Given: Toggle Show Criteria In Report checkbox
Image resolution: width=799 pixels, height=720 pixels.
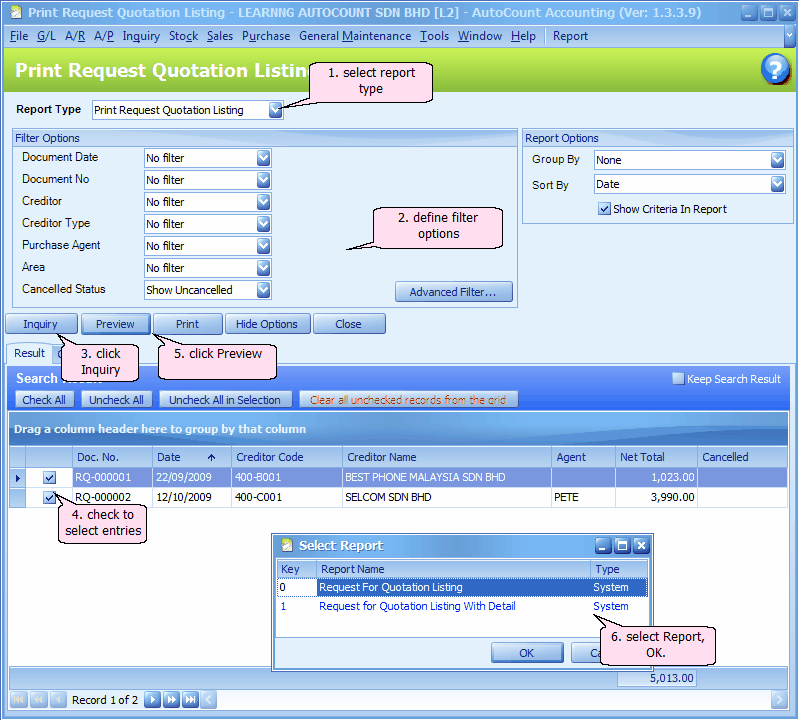Looking at the screenshot, I should pos(604,209).
